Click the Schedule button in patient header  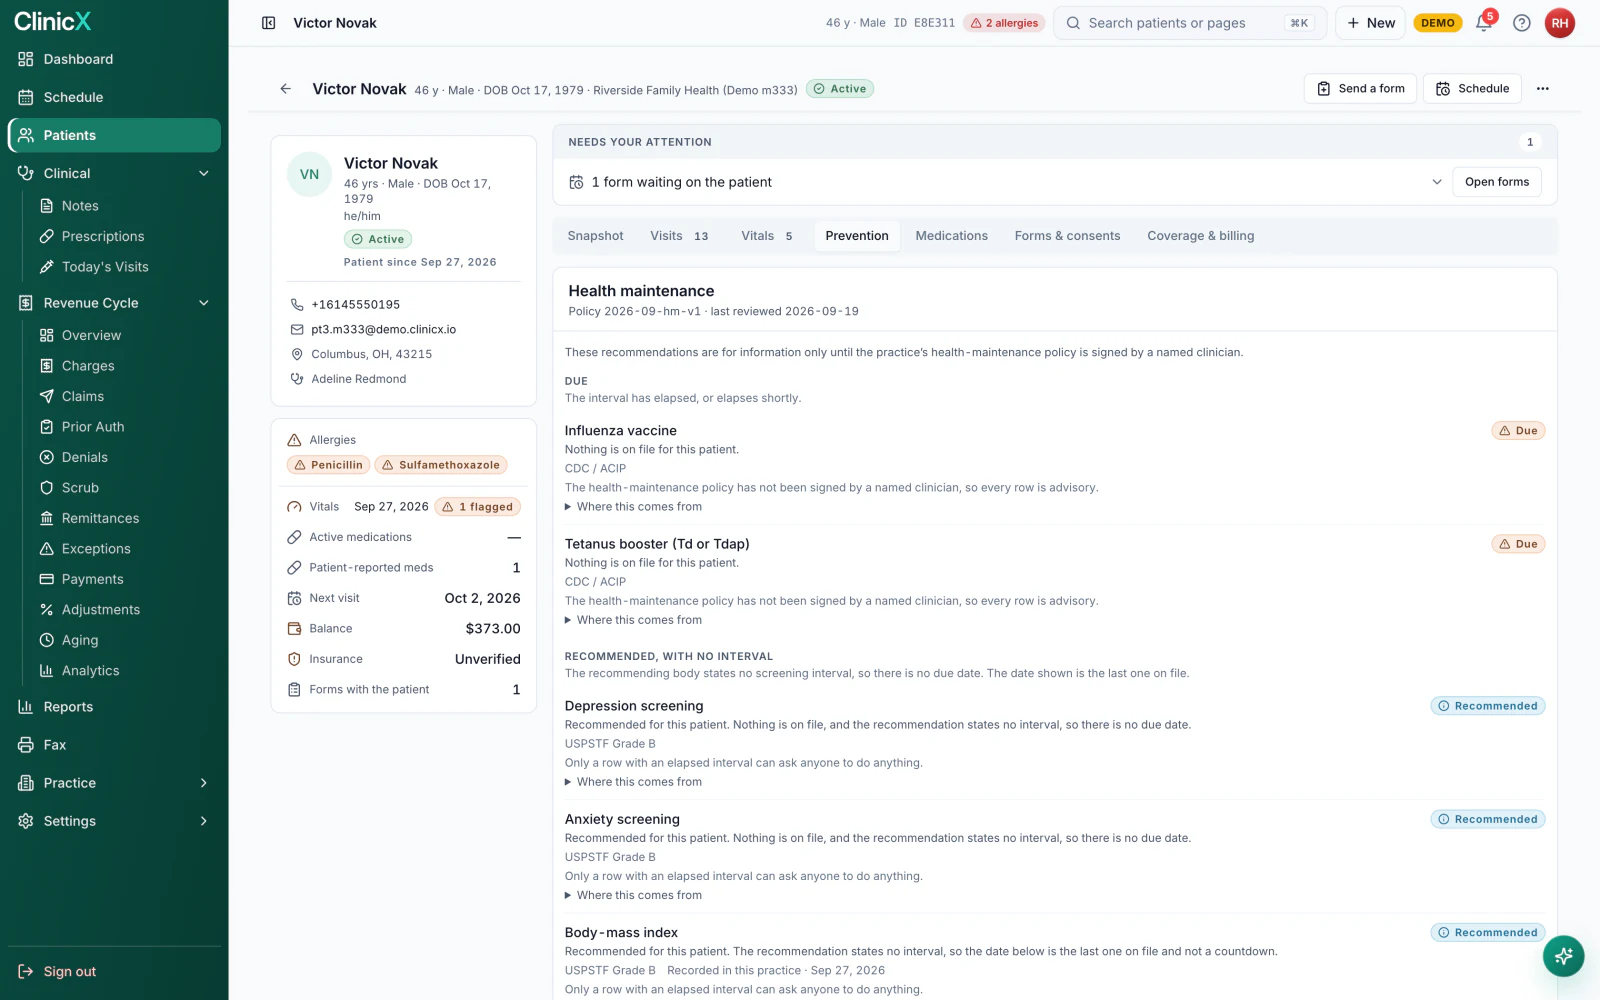tap(1472, 89)
